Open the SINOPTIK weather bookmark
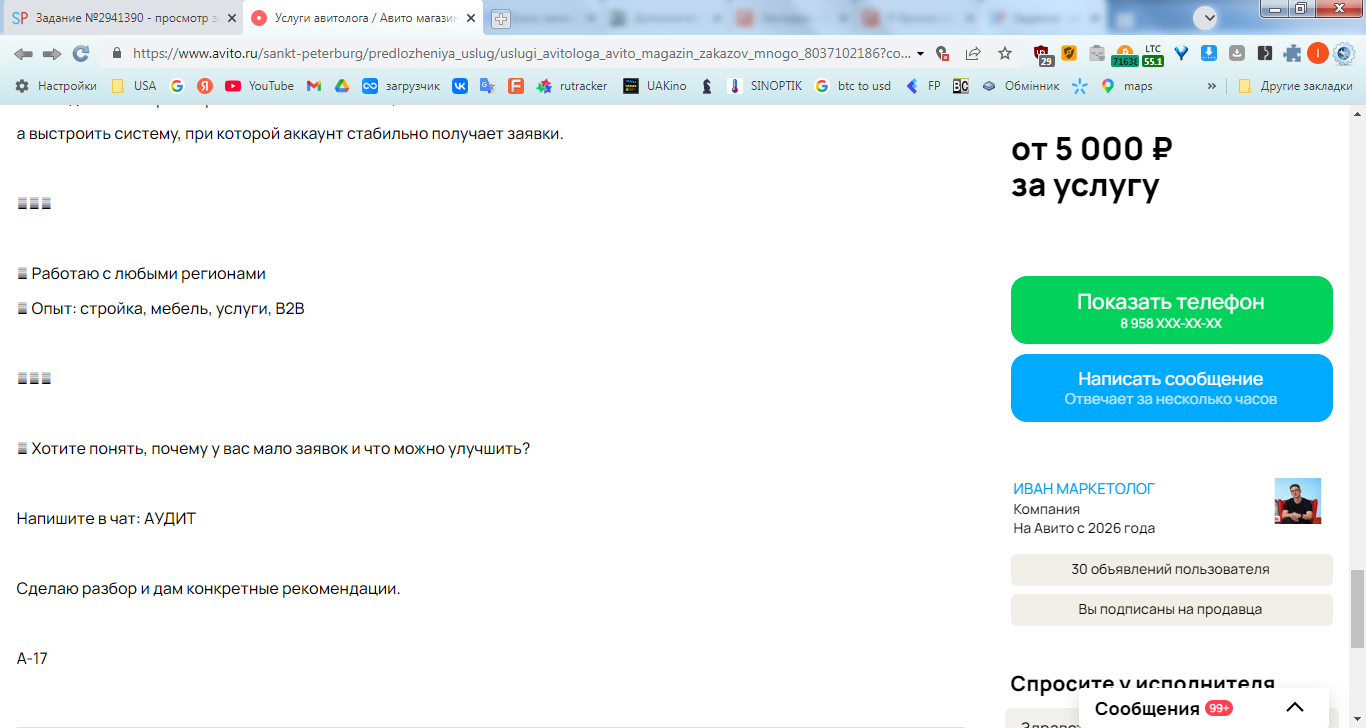1366x728 pixels. pos(765,86)
